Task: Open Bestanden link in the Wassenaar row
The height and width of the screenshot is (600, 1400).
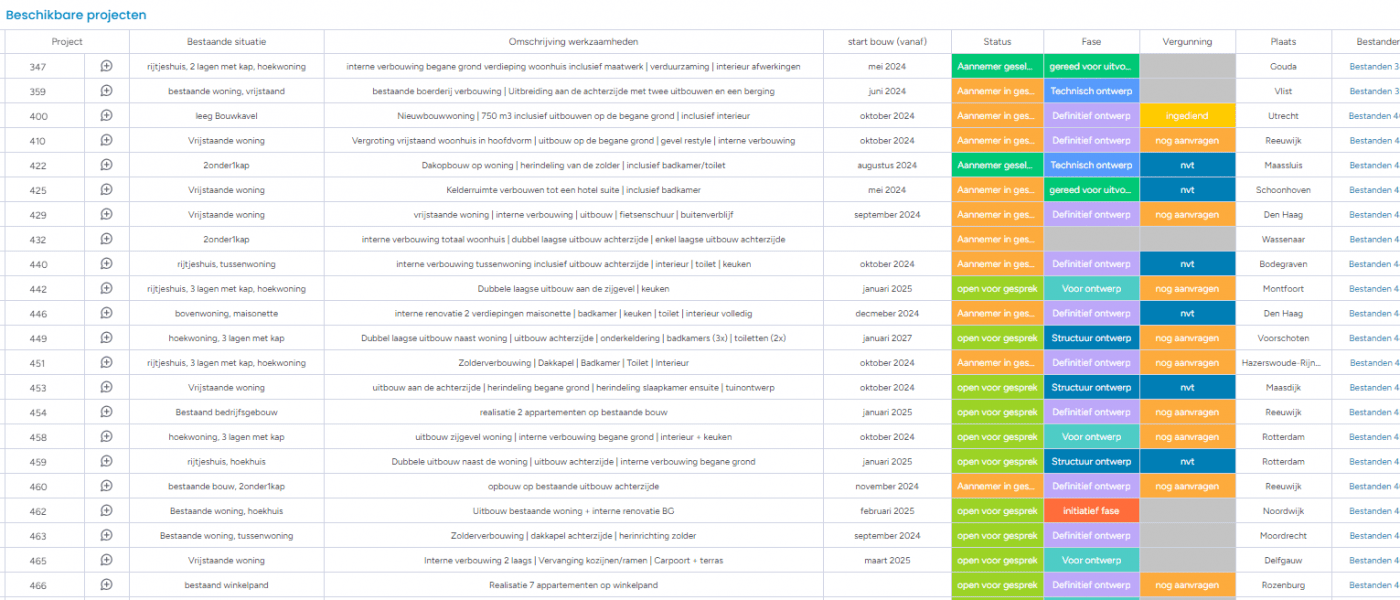Action: tap(1374, 239)
